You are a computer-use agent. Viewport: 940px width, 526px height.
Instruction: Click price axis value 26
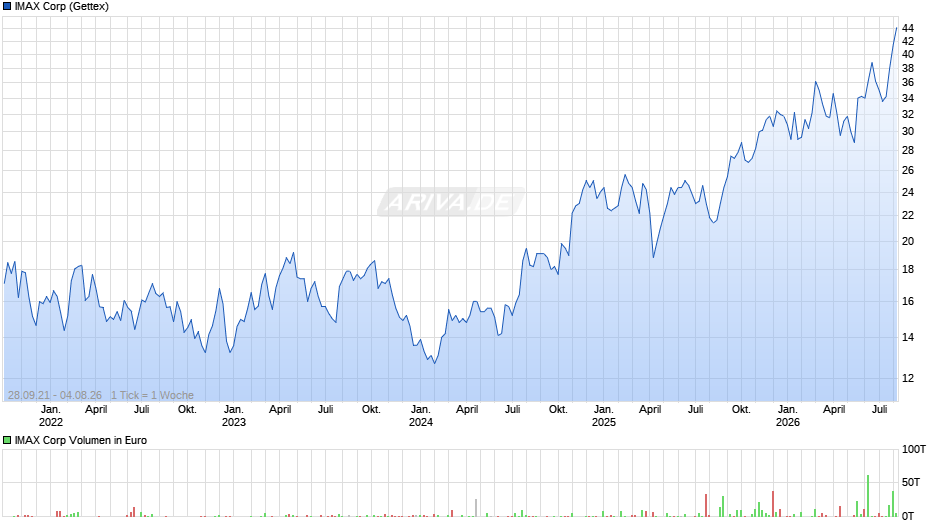[908, 170]
